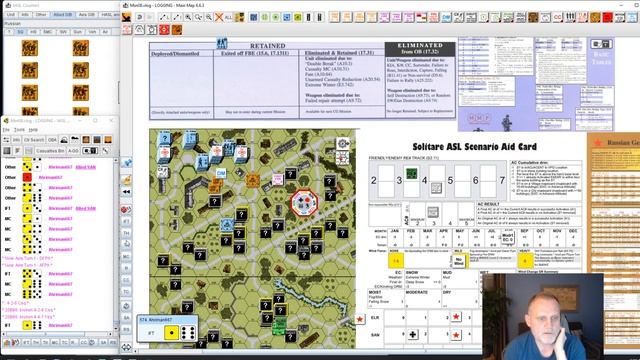Image resolution: width=640 pixels, height=360 pixels.
Task: Click the red X ALL clear button
Action: point(223,17)
